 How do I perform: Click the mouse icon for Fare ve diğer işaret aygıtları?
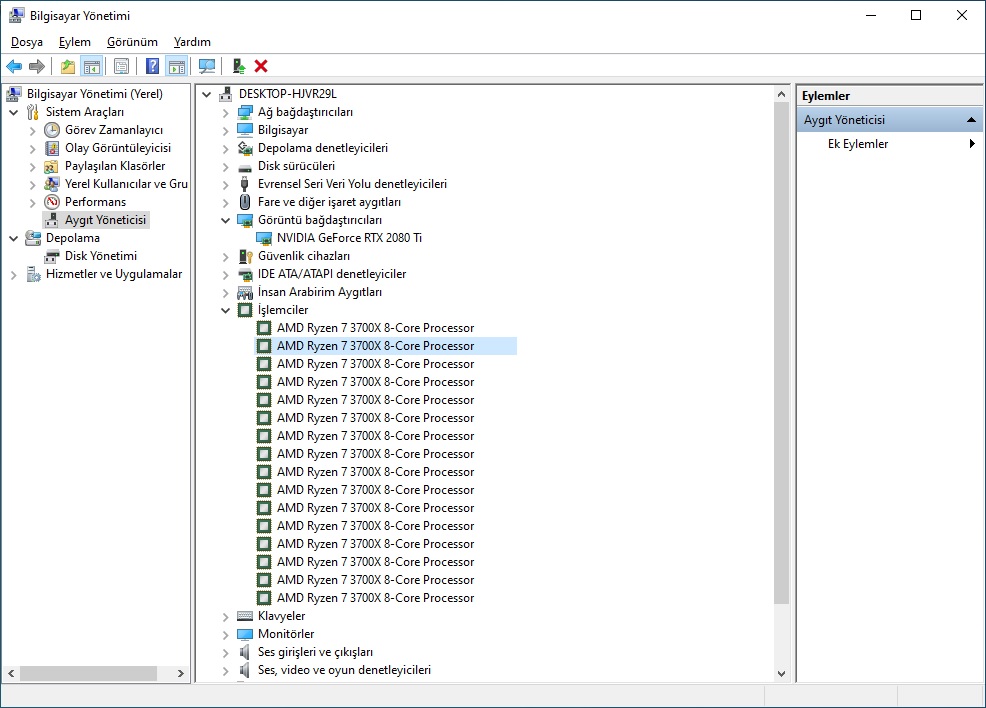click(245, 202)
